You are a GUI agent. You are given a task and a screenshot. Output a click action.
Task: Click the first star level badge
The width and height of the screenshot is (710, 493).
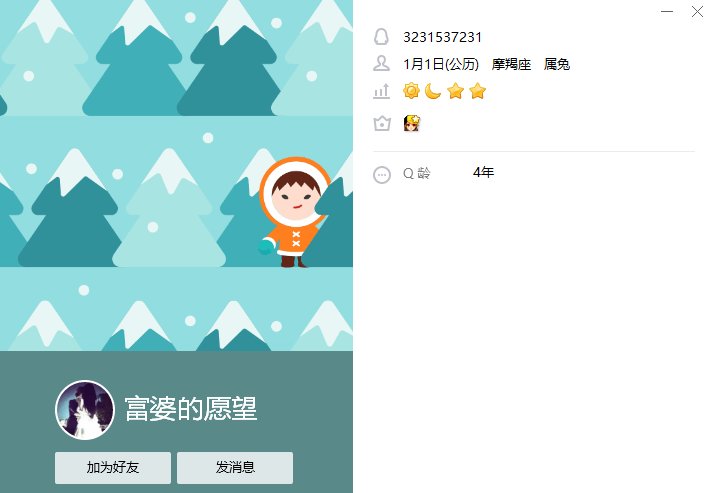click(456, 91)
